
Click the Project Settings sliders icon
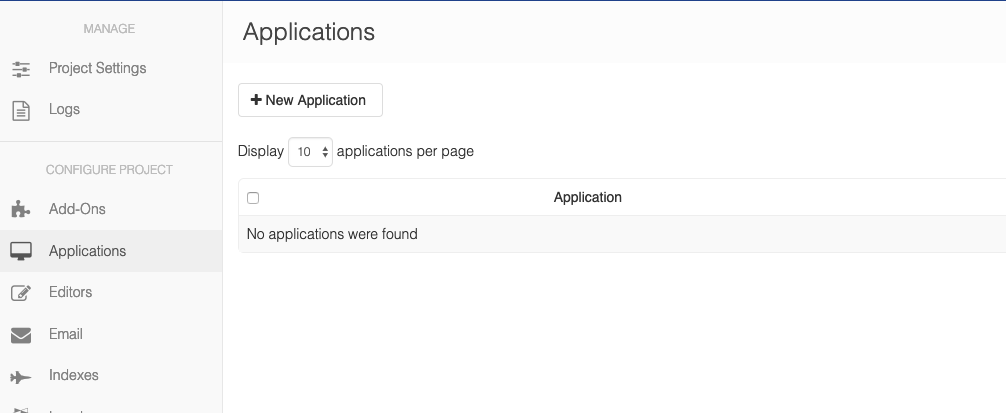point(21,69)
